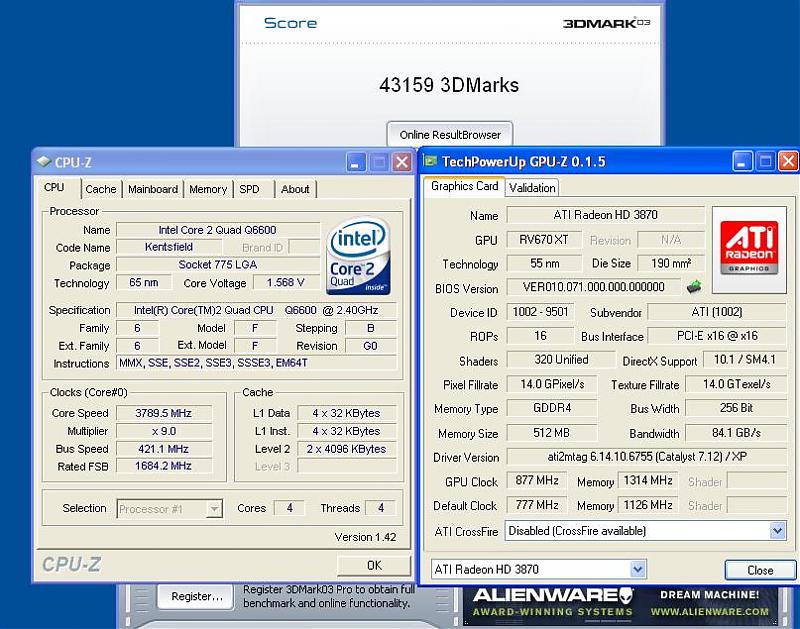Click the CPU-Z title bar icon

(43, 162)
